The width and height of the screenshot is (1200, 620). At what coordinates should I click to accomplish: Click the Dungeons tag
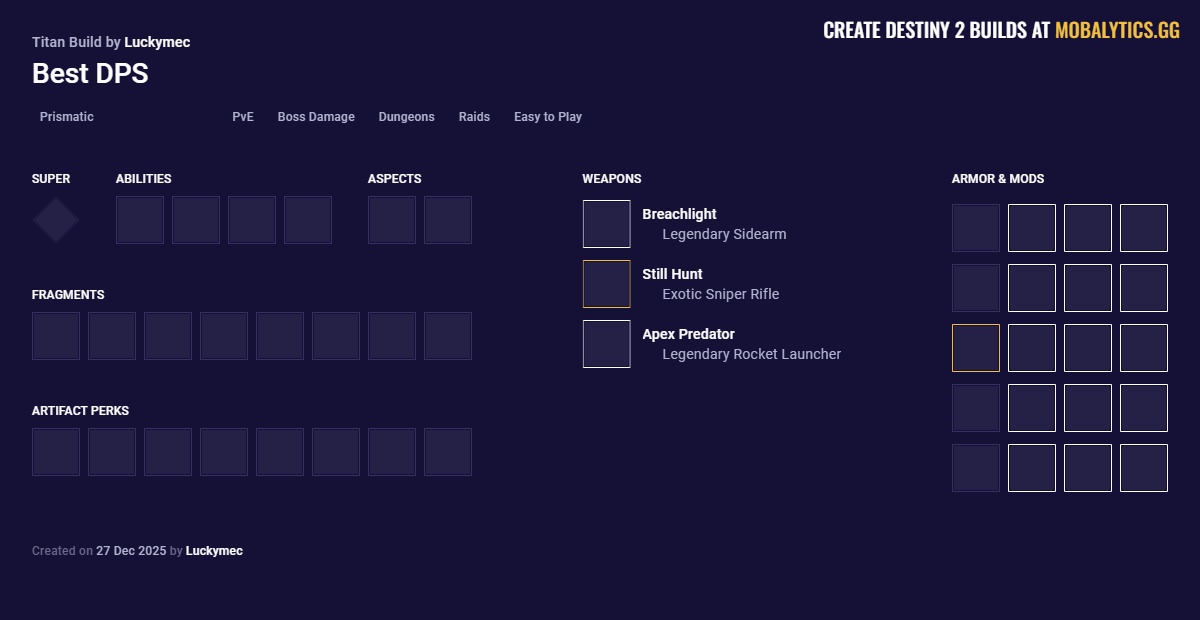coord(406,117)
